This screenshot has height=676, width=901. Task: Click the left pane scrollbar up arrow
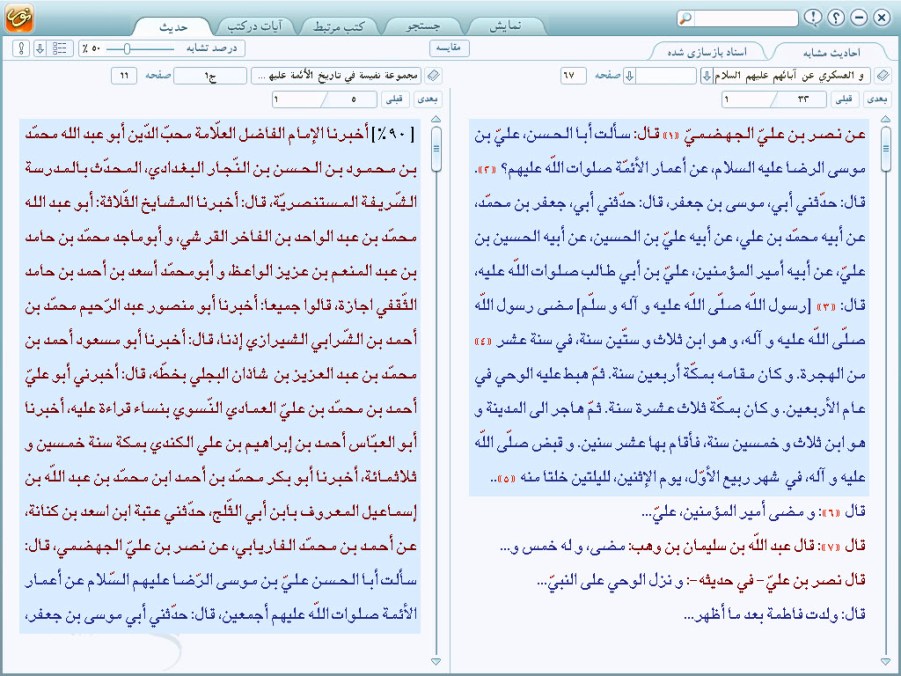click(436, 119)
